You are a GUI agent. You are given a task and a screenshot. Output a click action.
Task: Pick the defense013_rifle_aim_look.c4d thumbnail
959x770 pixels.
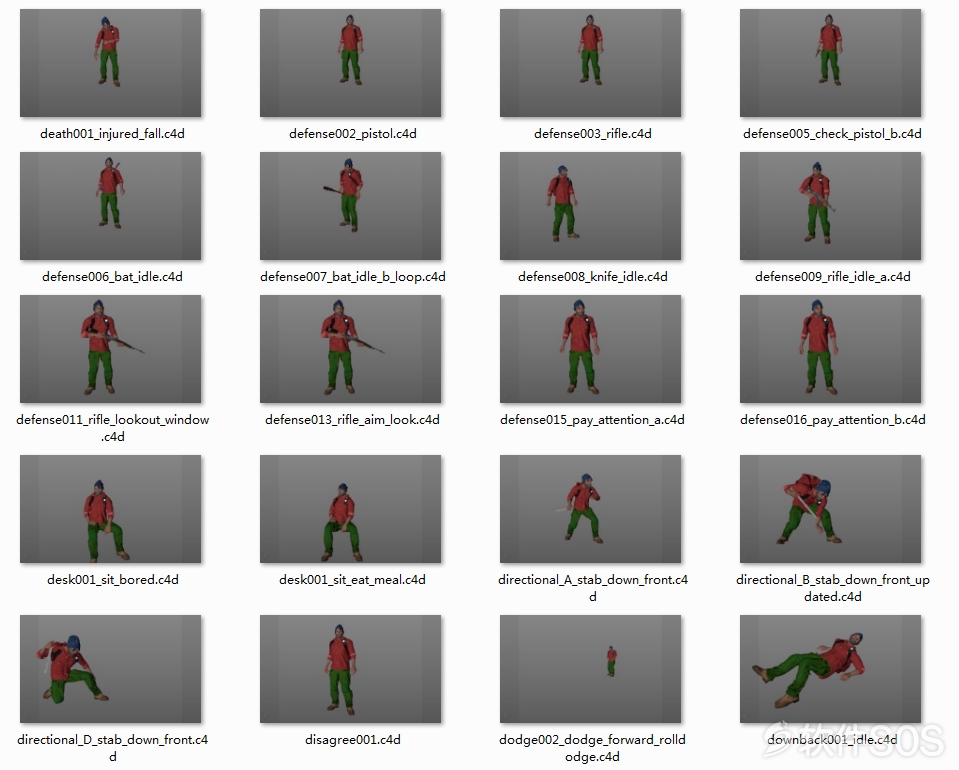click(x=350, y=349)
